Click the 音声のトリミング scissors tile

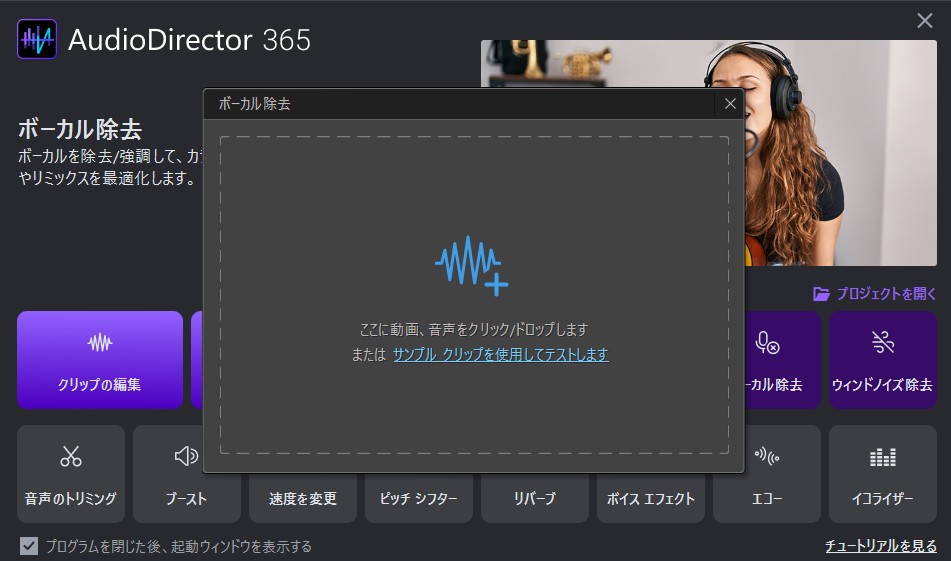point(71,474)
